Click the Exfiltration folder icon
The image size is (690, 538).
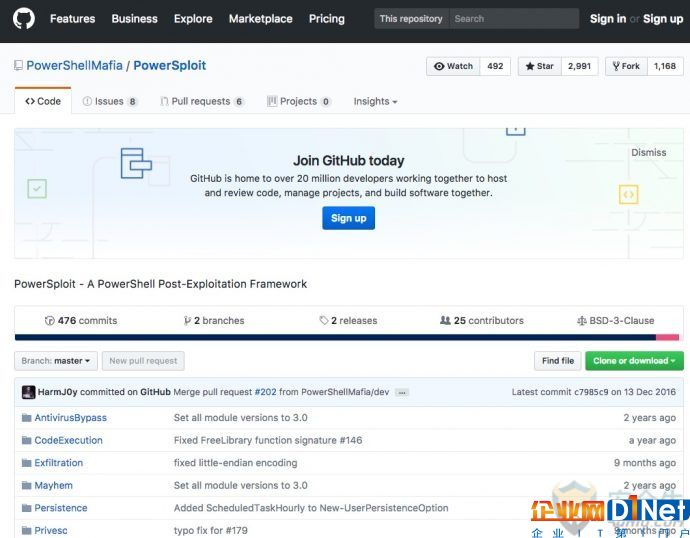click(27, 463)
